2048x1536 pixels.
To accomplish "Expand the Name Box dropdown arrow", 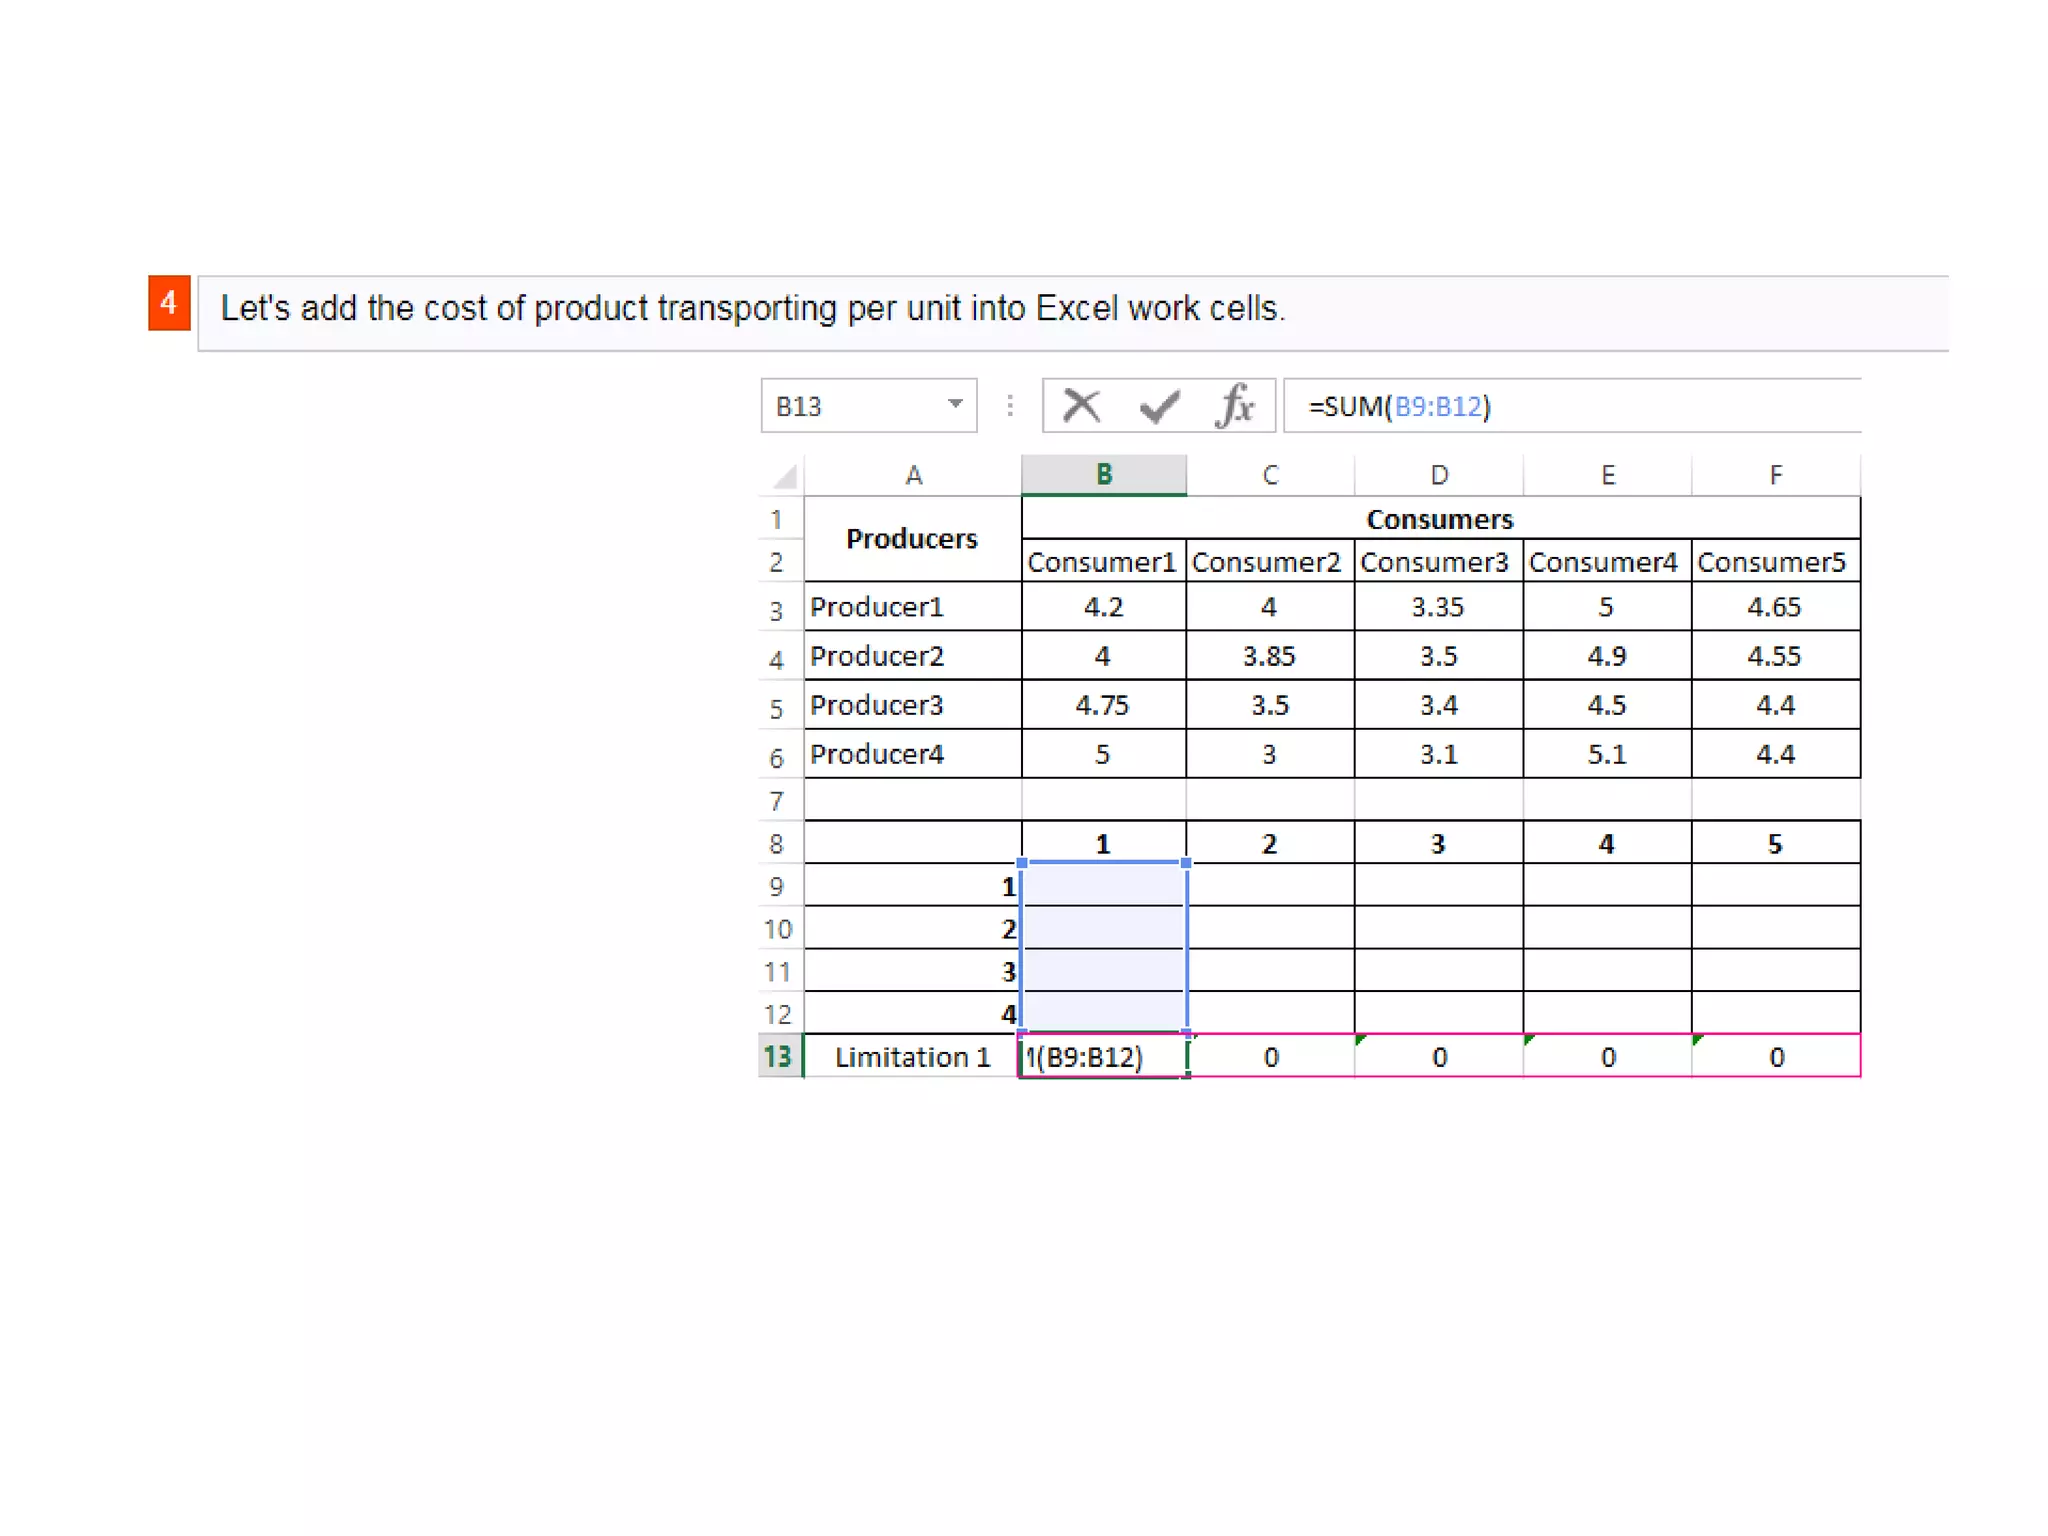I will tap(955, 404).
